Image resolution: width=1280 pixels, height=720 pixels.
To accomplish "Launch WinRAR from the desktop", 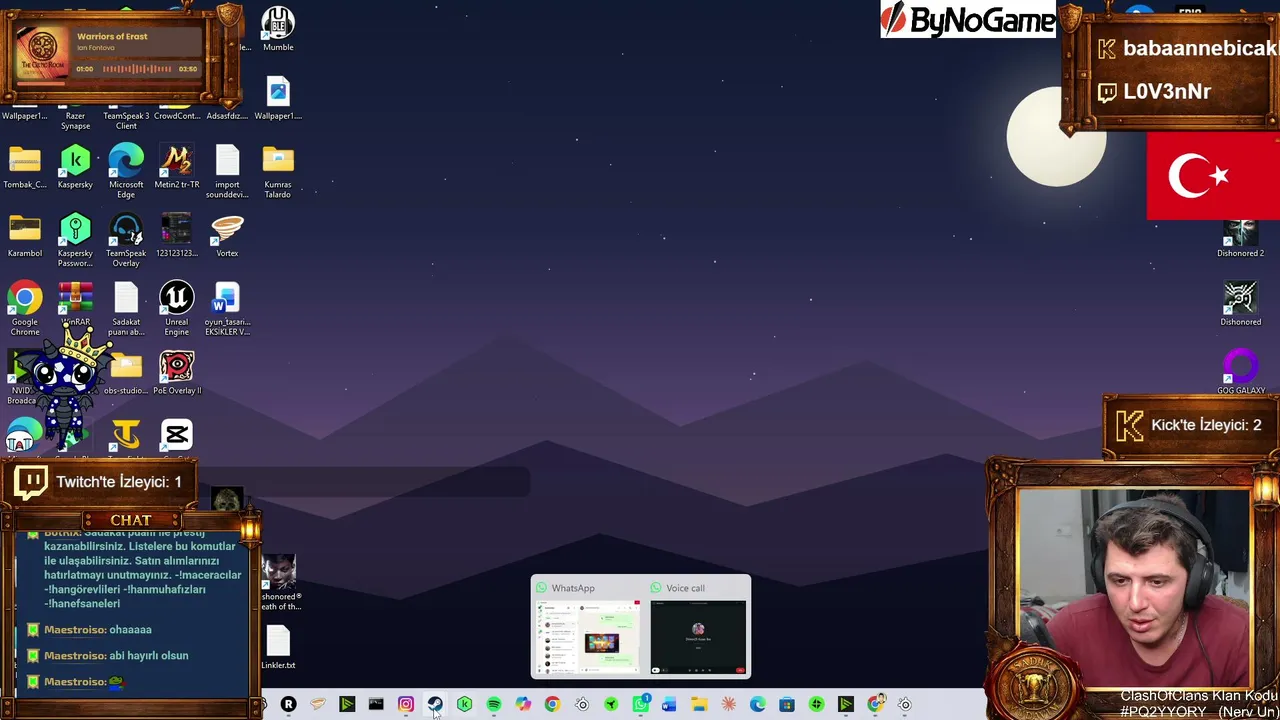I will pyautogui.click(x=75, y=305).
